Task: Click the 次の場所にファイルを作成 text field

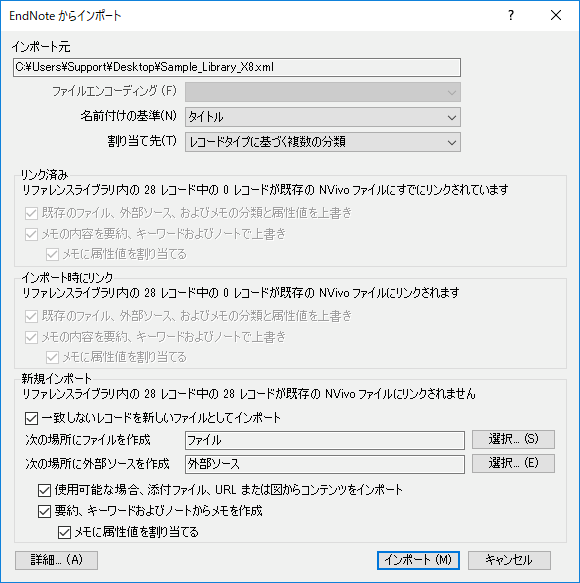Action: pyautogui.click(x=325, y=440)
